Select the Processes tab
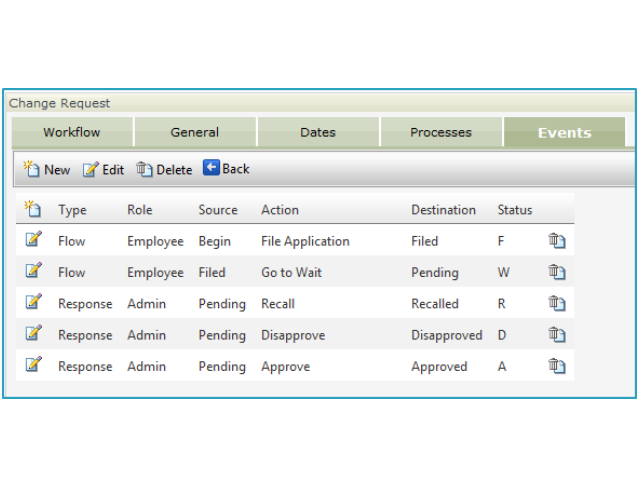Image resolution: width=640 pixels, height=480 pixels. point(441,132)
